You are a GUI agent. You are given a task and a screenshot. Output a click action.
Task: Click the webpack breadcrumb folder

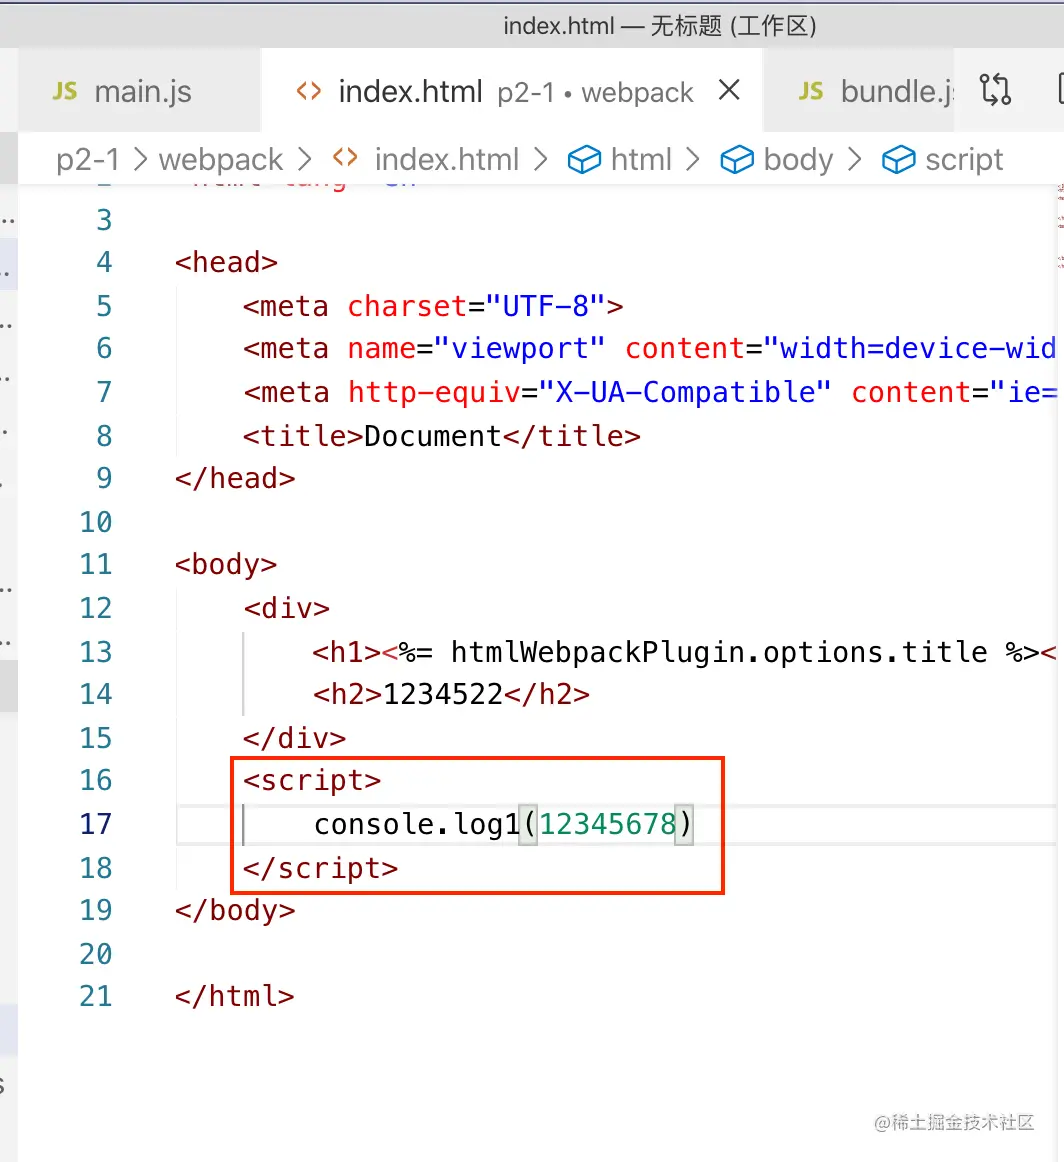pyautogui.click(x=221, y=159)
